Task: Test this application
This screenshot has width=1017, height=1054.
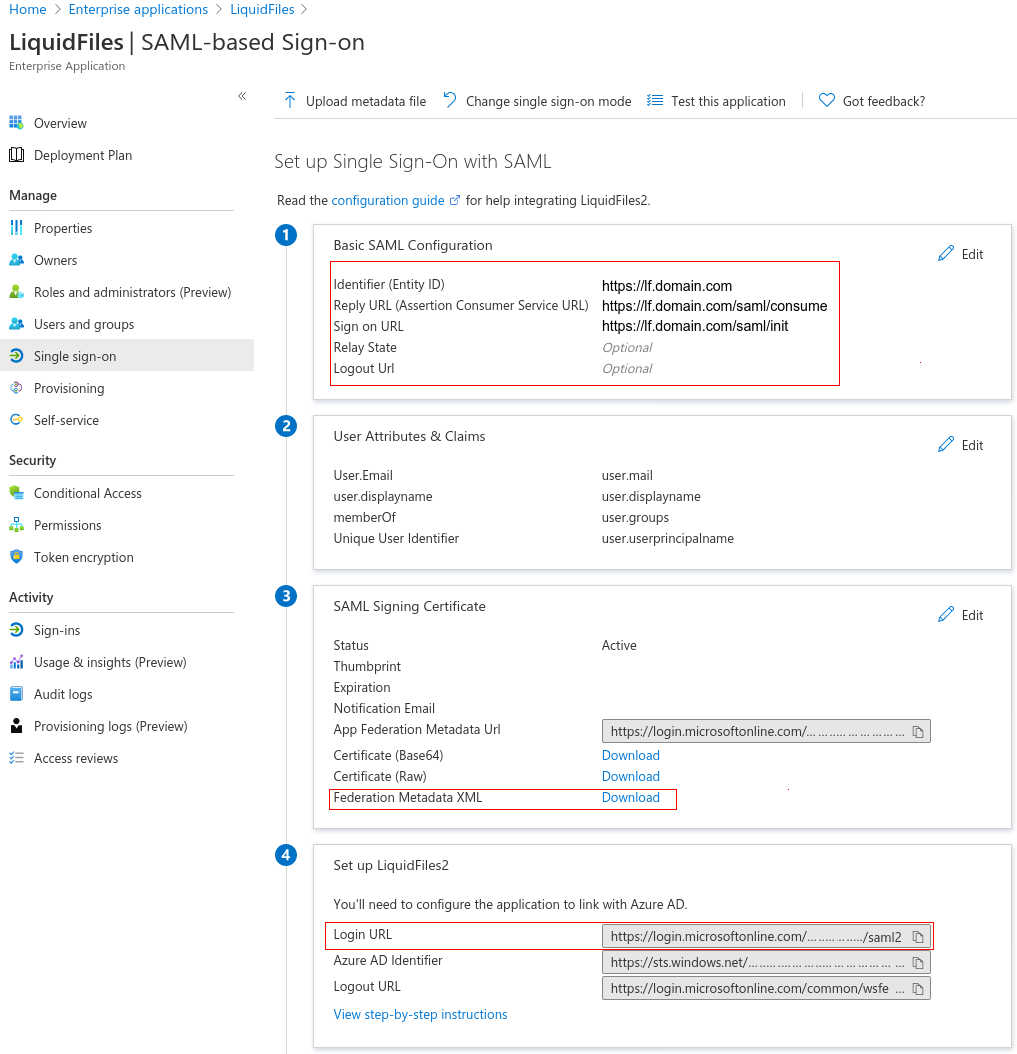Action: [x=716, y=101]
